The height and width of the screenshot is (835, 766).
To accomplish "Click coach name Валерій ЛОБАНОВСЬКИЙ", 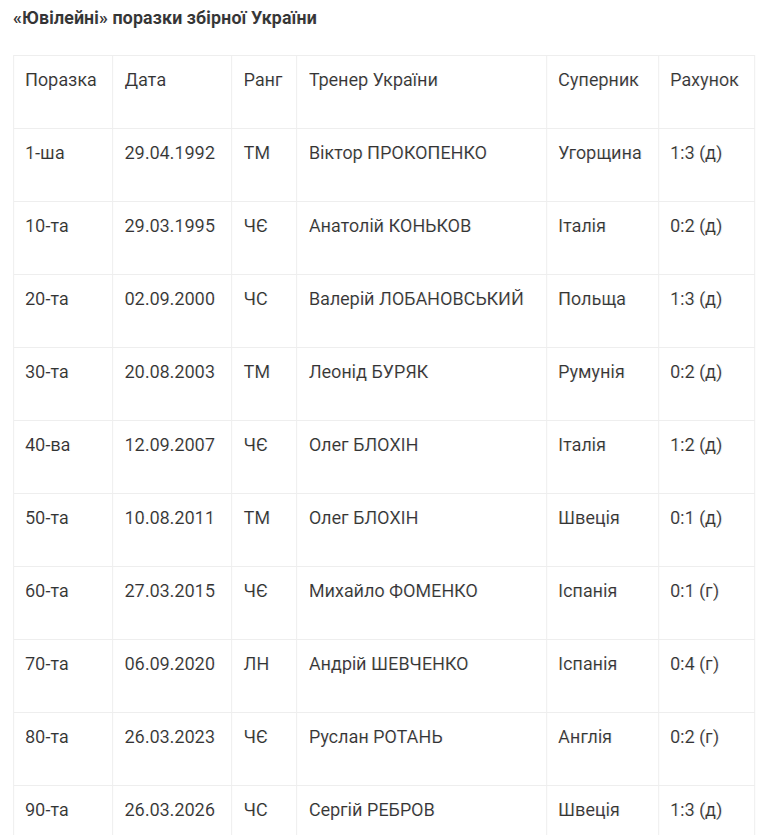I will 416,299.
